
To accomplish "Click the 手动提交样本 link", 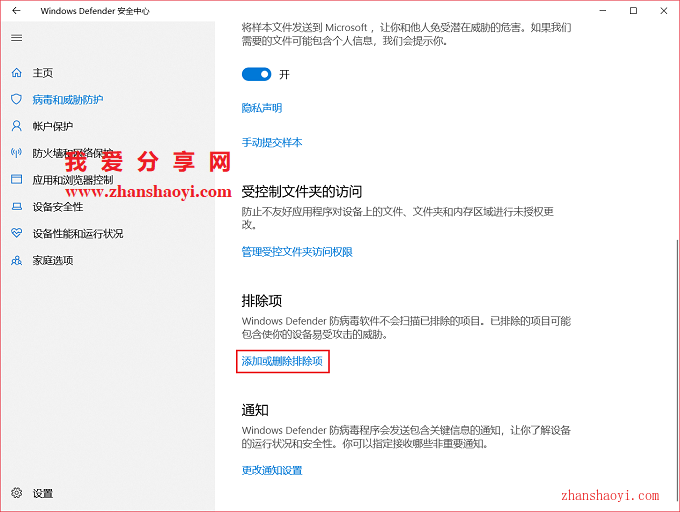I will coord(272,143).
